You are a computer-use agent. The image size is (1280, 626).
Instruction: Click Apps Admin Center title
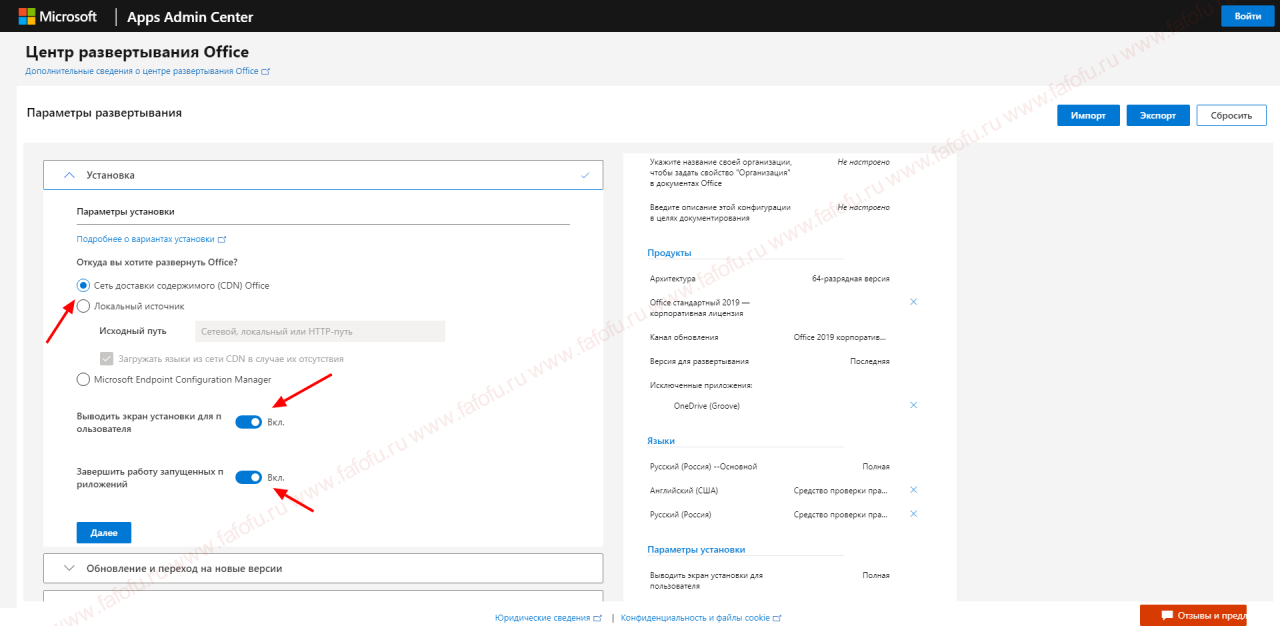[x=191, y=17]
